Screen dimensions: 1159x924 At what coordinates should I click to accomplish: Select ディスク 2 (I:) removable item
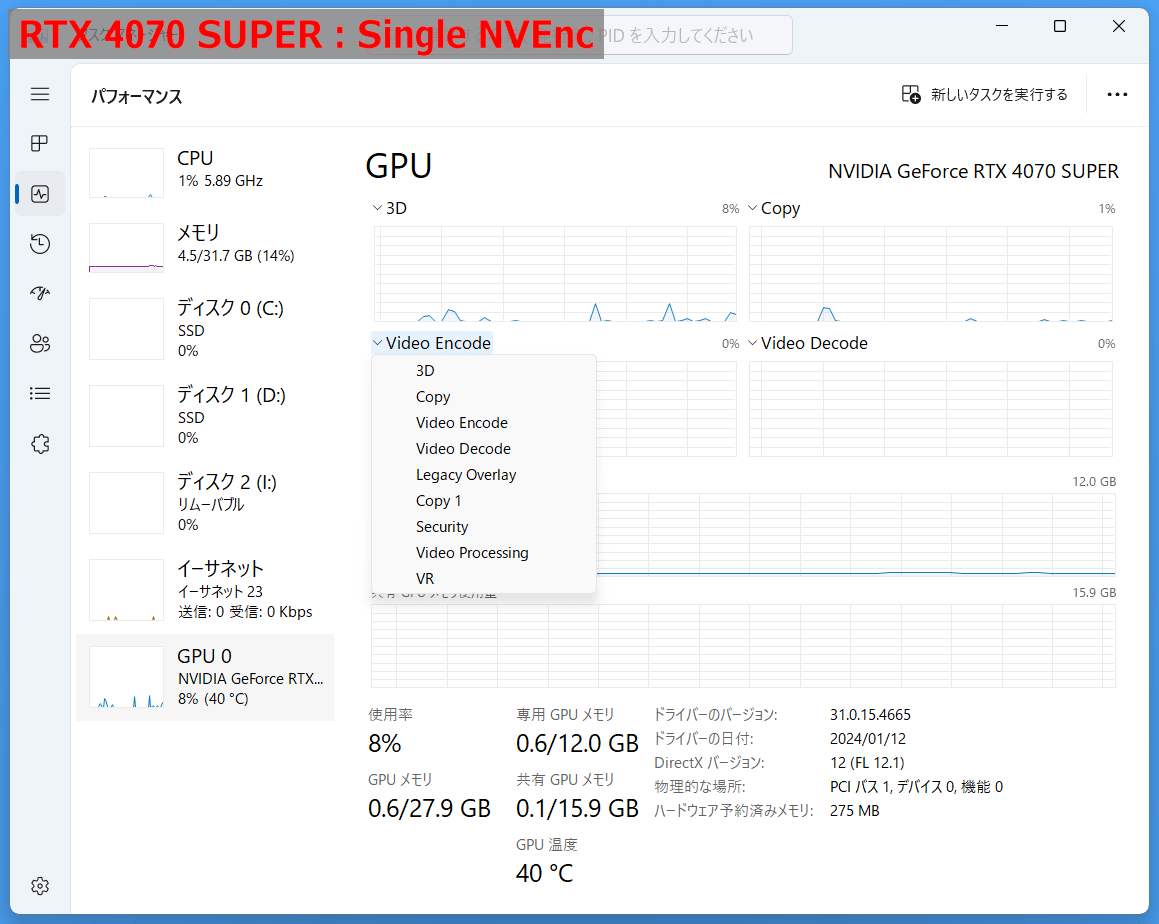[x=205, y=503]
